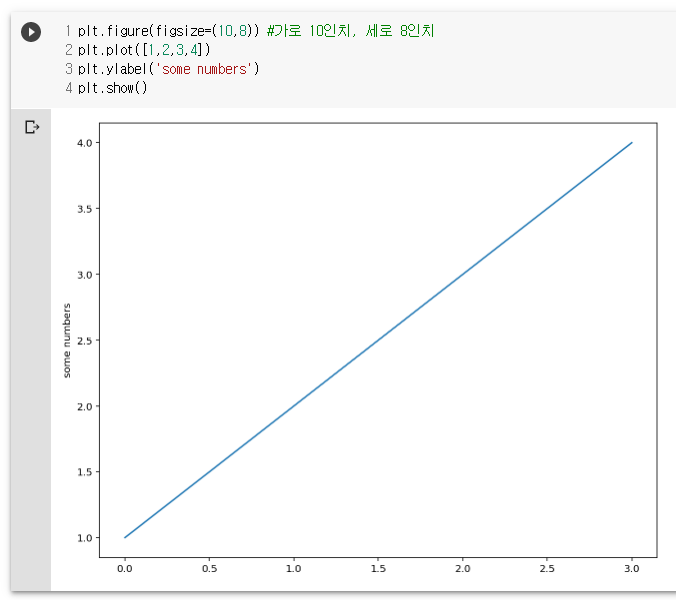The image size is (676, 600).
Task: Click the plt.show() code line
Action: (113, 88)
